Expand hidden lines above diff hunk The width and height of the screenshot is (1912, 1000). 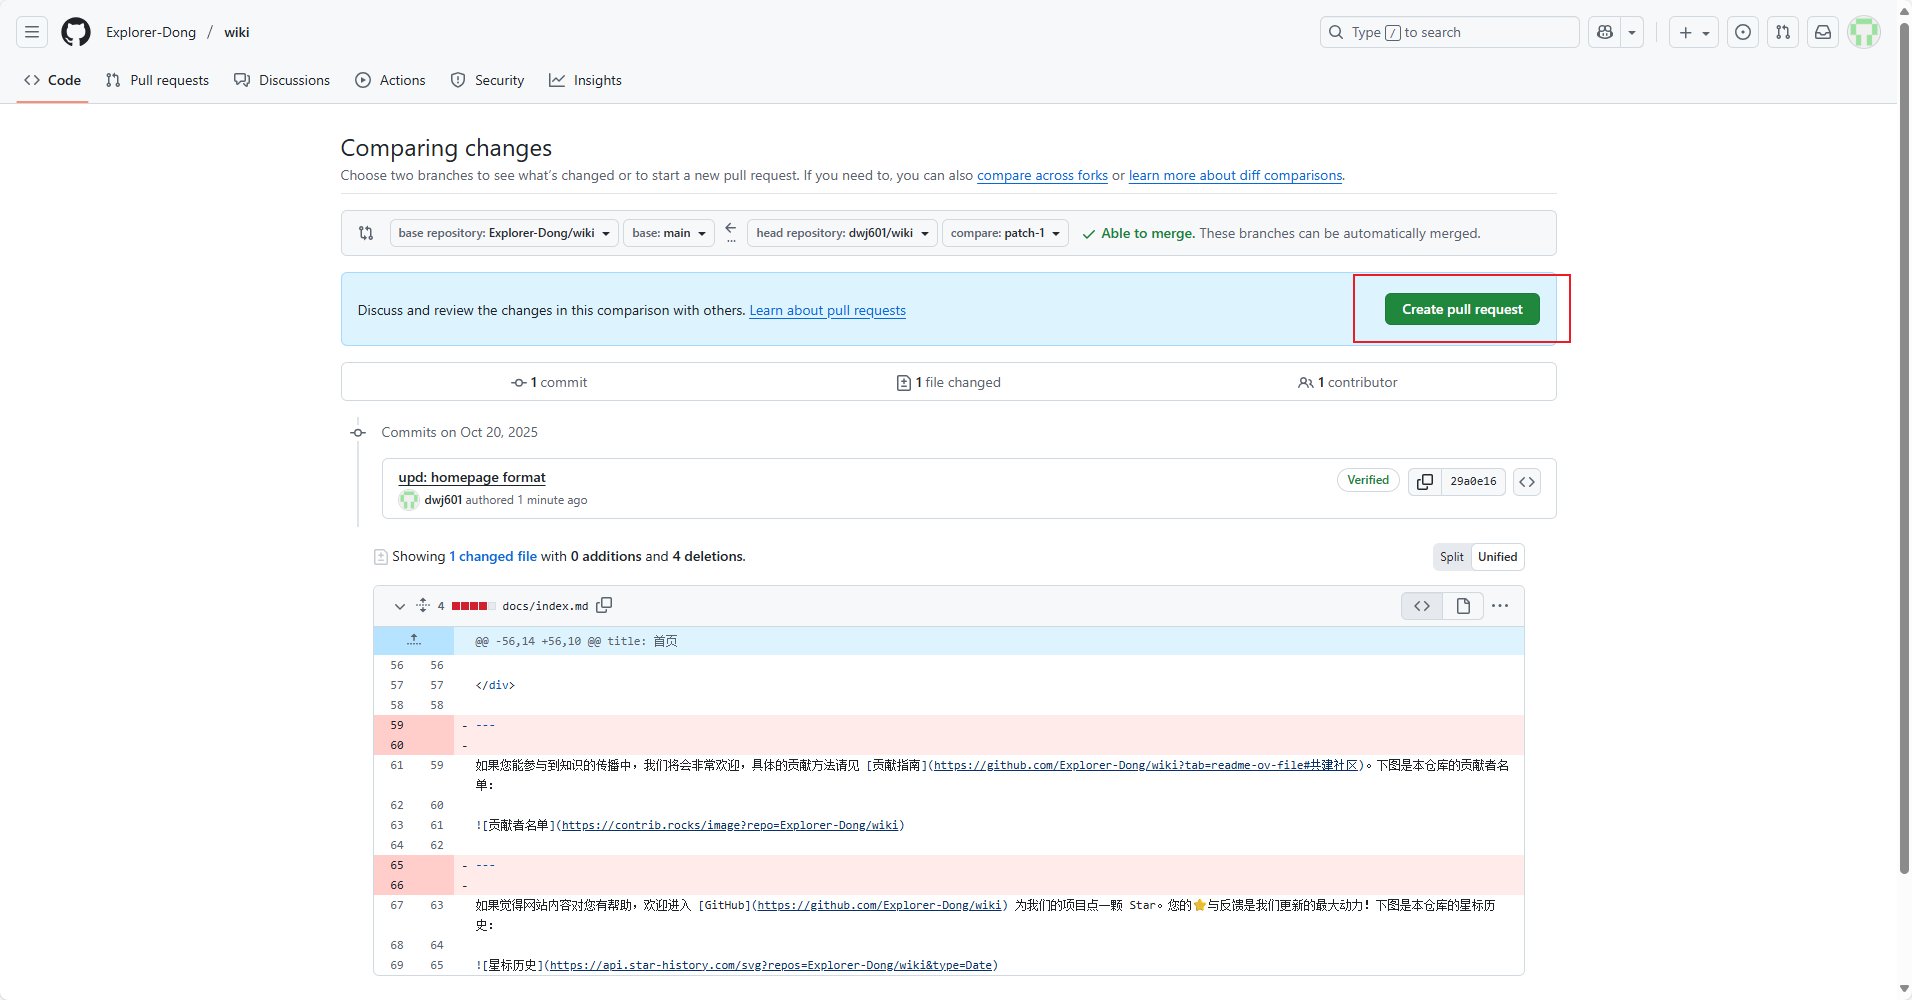(414, 640)
